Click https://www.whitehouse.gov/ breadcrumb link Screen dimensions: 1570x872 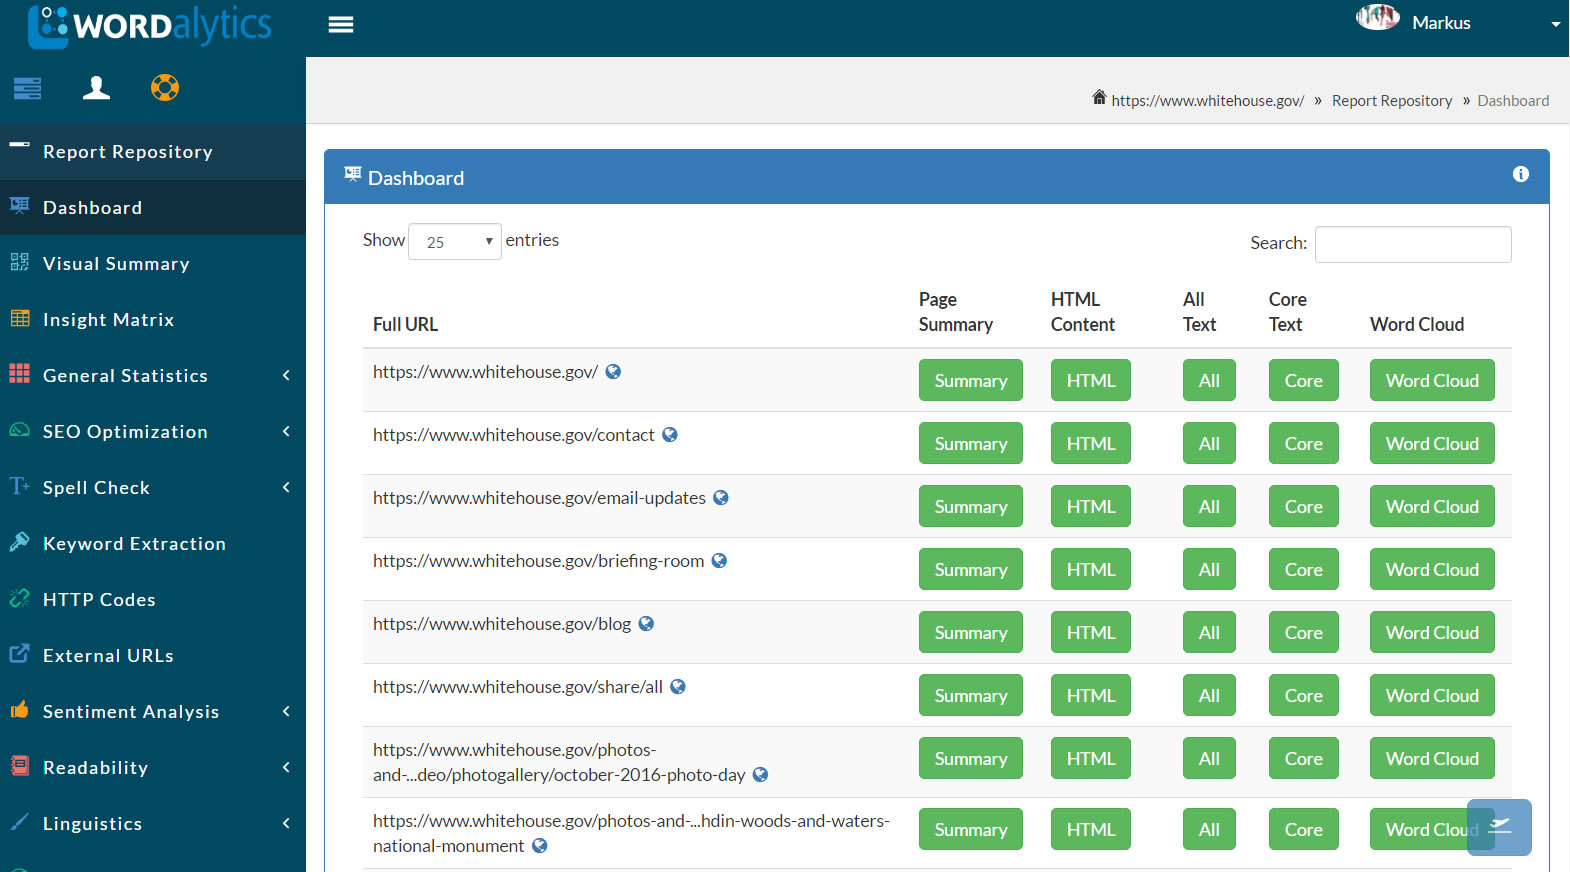pyautogui.click(x=1208, y=100)
